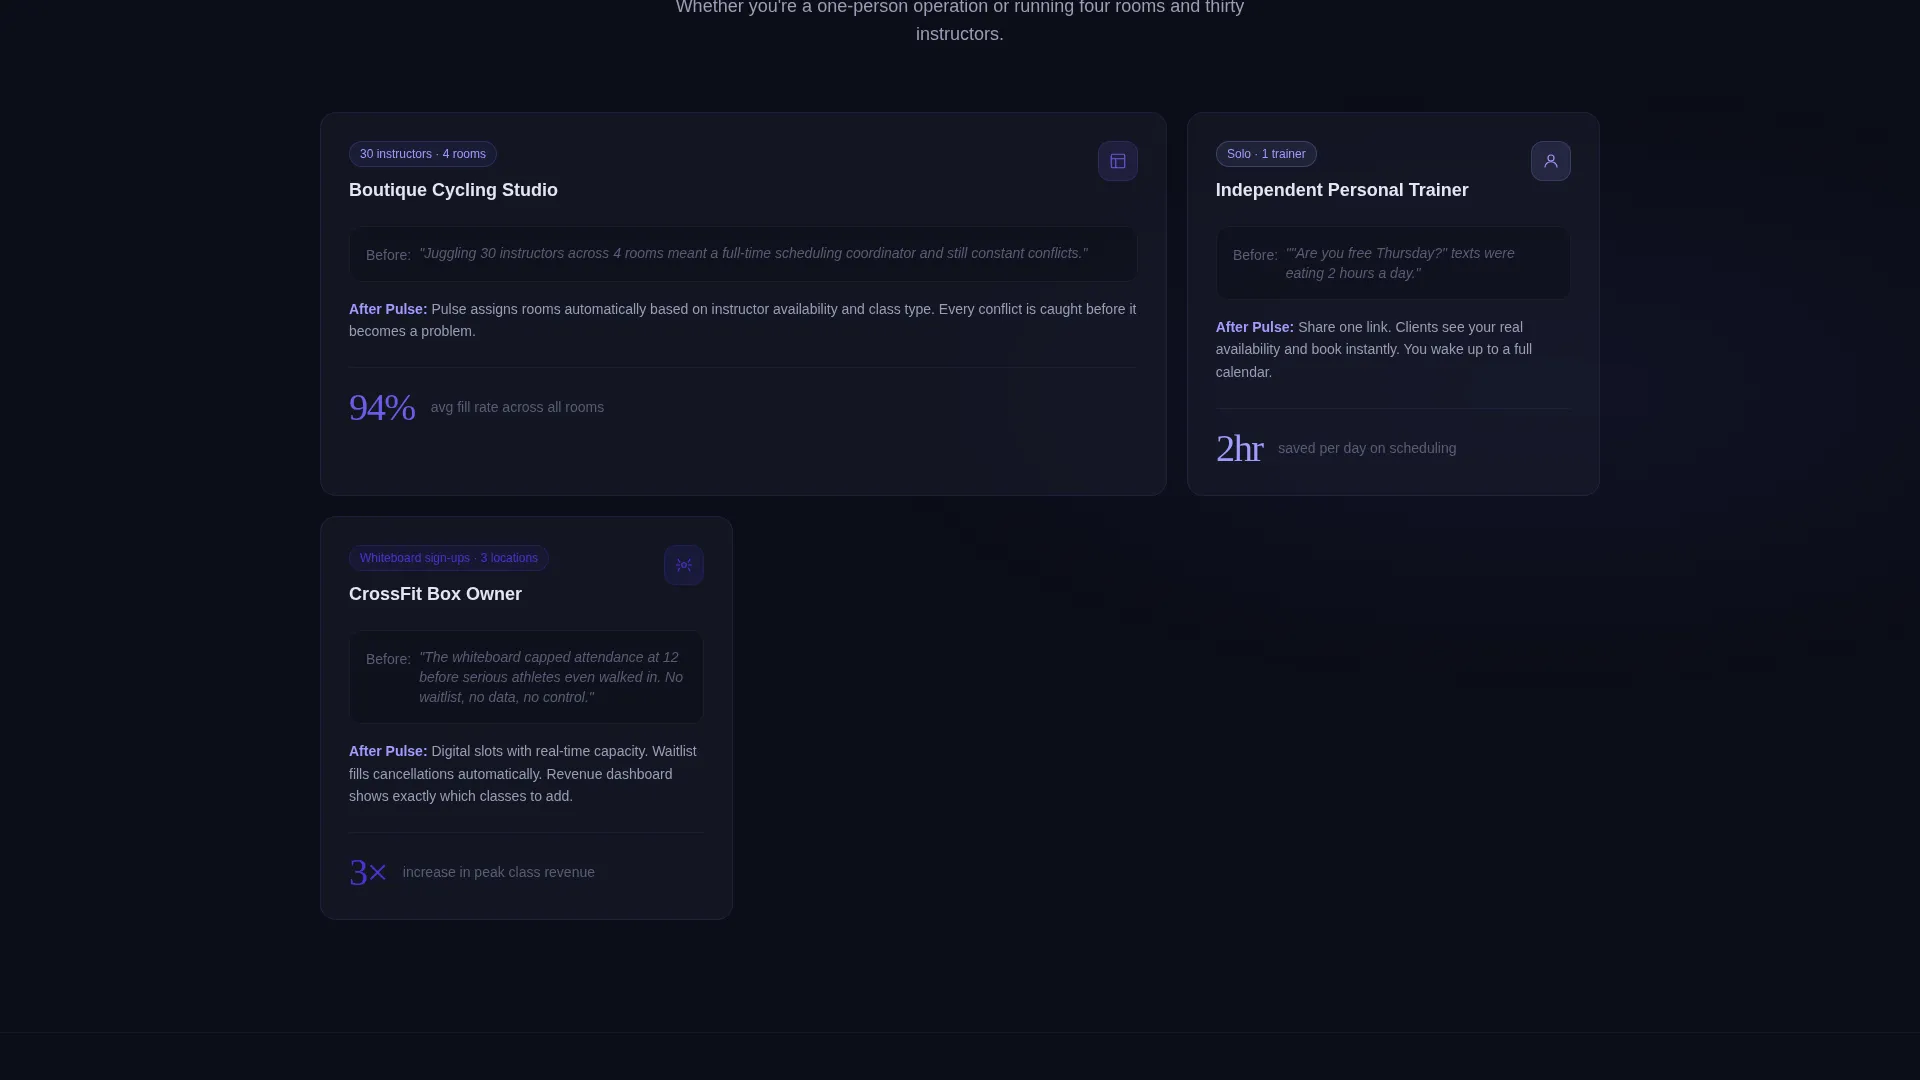The width and height of the screenshot is (1920, 1080).
Task: Click the CrossFit Box Owner card icon
Action: (684, 565)
